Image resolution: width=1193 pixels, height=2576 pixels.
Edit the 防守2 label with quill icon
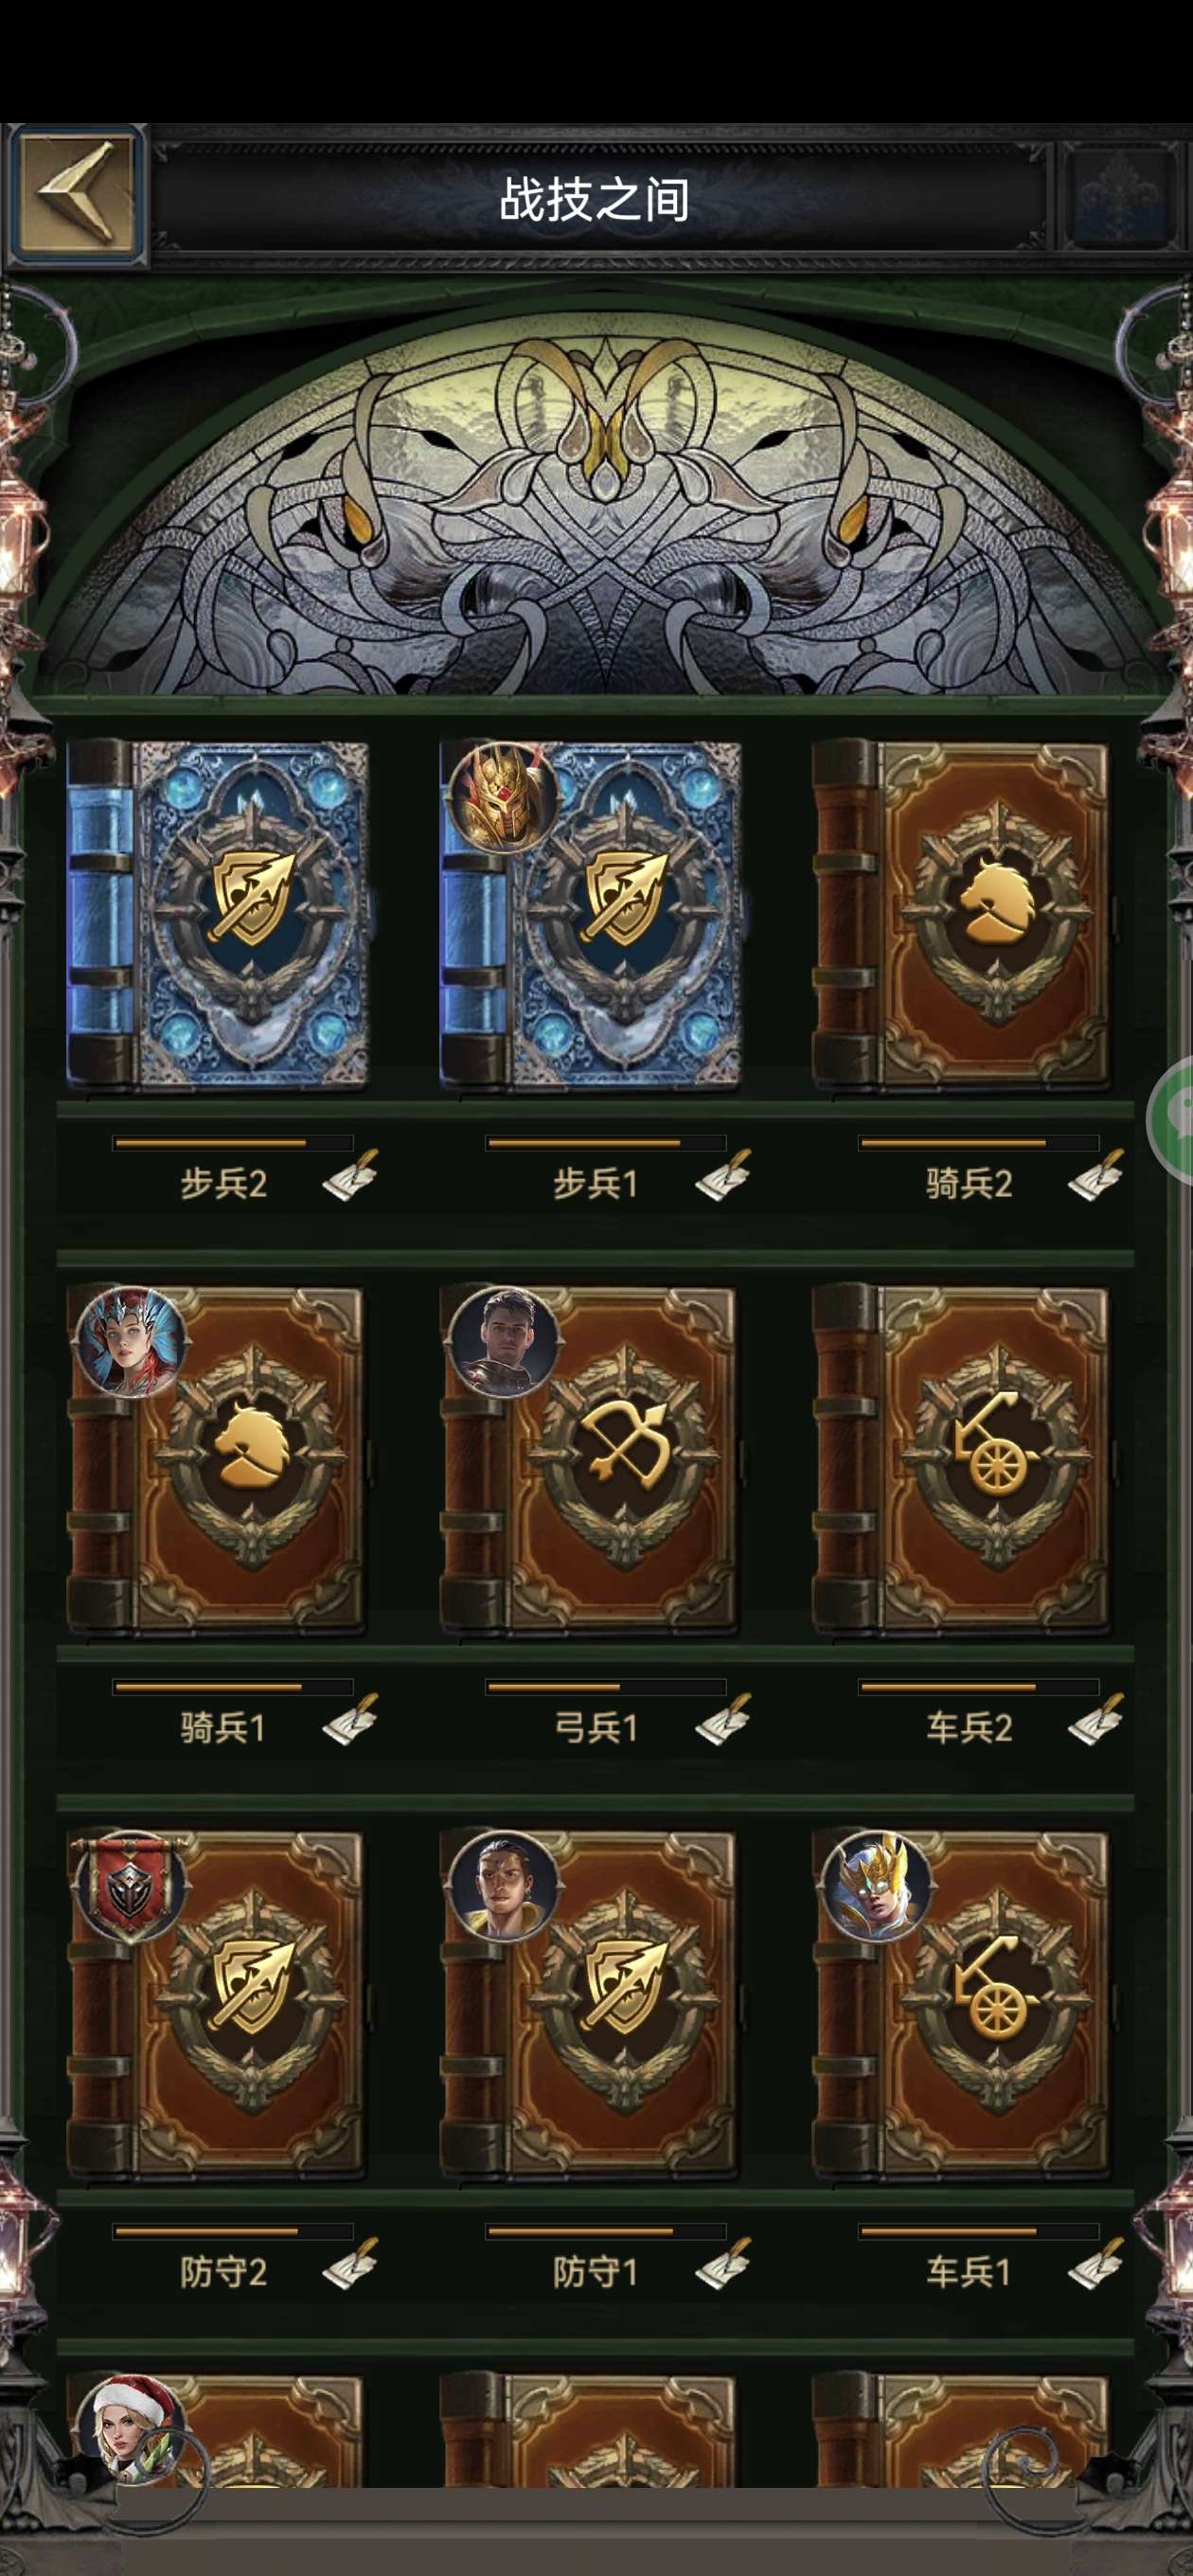tap(350, 2264)
